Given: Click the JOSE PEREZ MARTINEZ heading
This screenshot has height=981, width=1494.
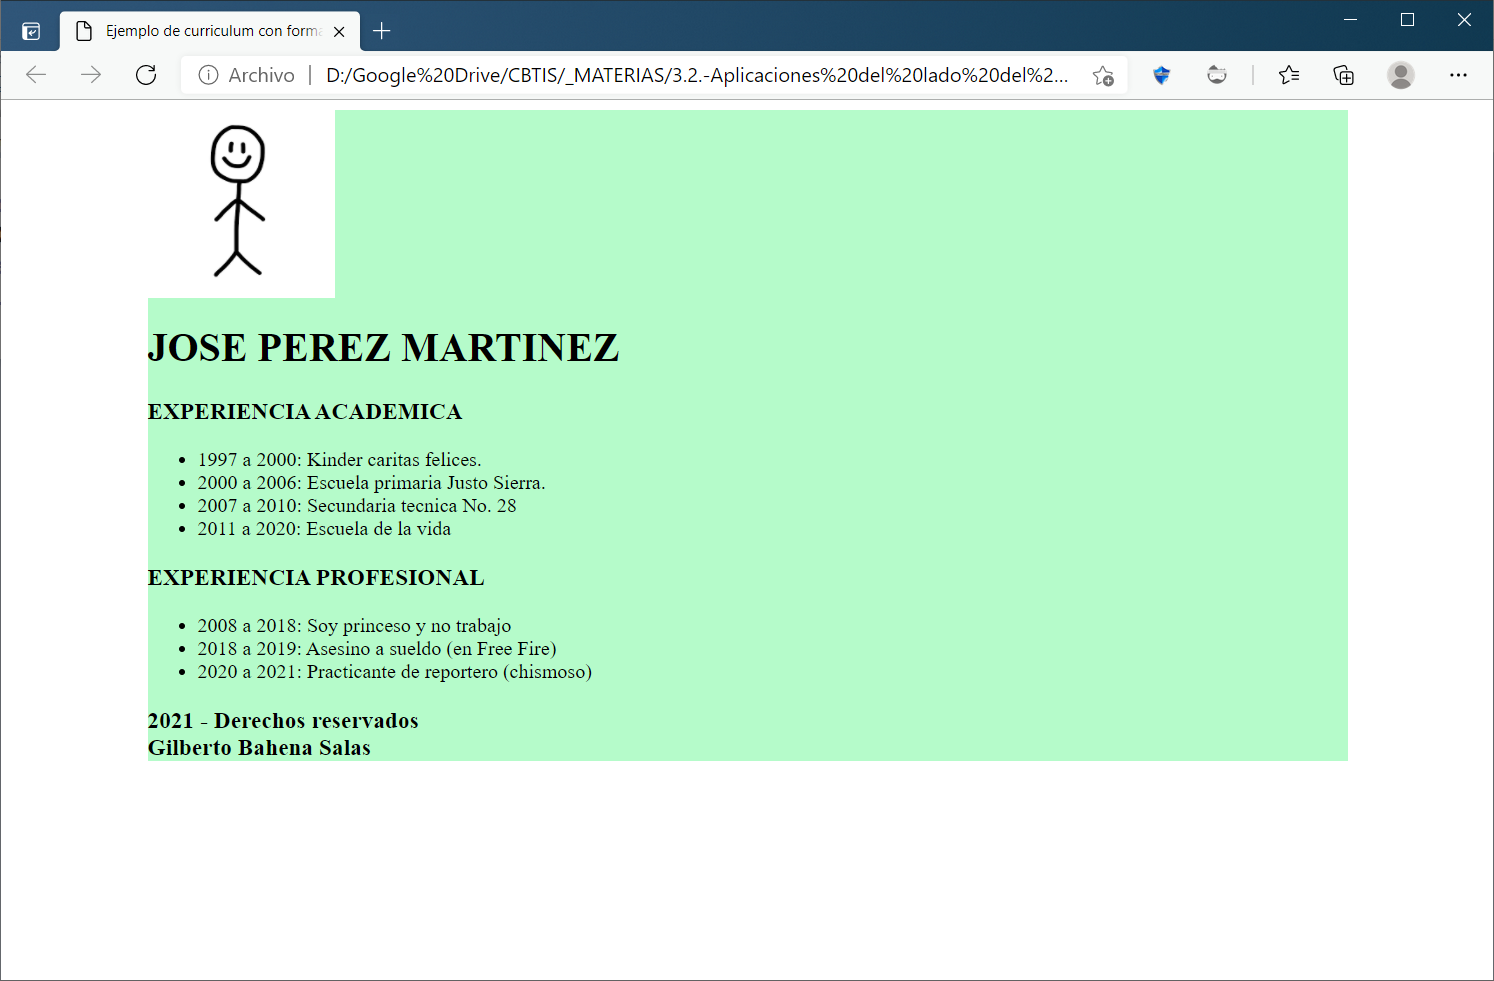Looking at the screenshot, I should (x=383, y=348).
